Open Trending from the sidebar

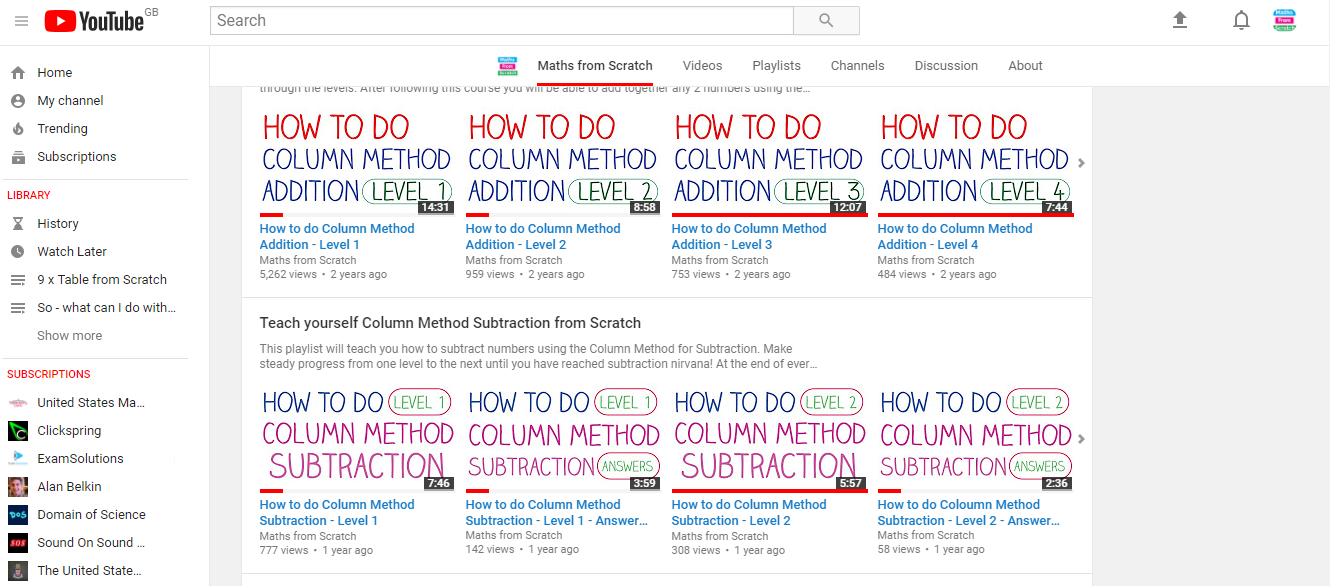[62, 129]
